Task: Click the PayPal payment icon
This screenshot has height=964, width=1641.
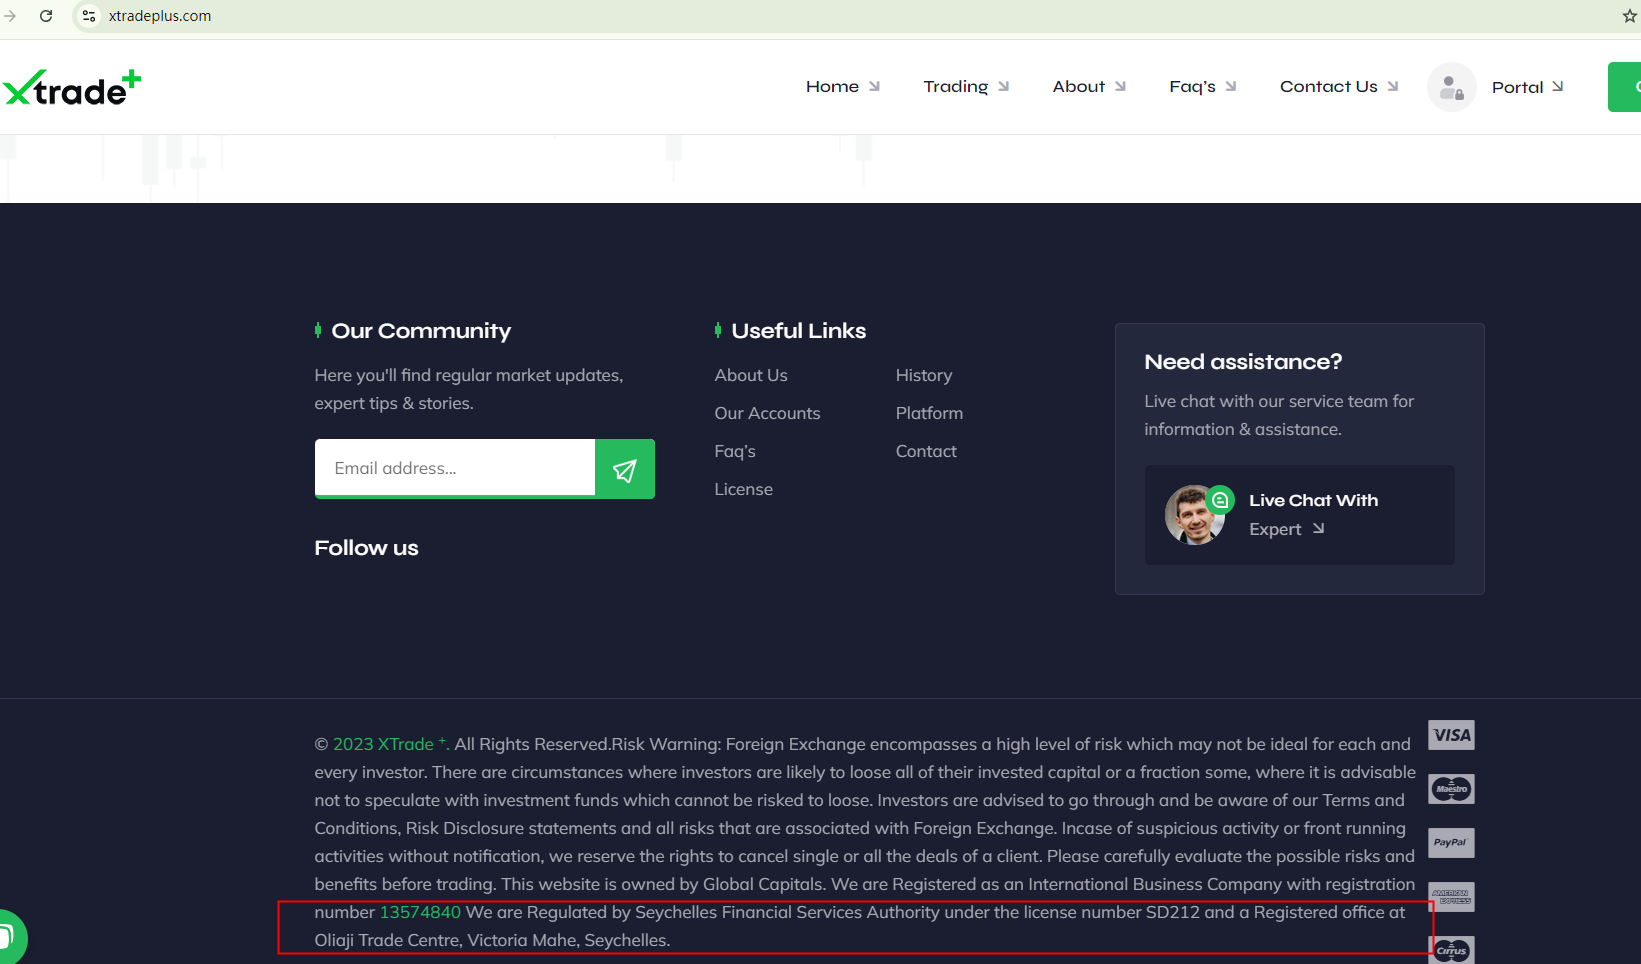Action: pyautogui.click(x=1451, y=843)
